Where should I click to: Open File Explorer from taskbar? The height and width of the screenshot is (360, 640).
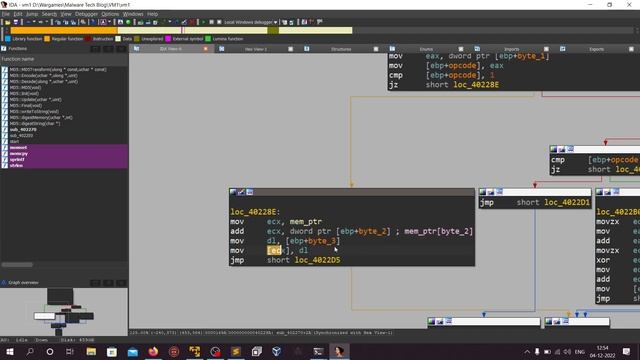click(x=91, y=351)
